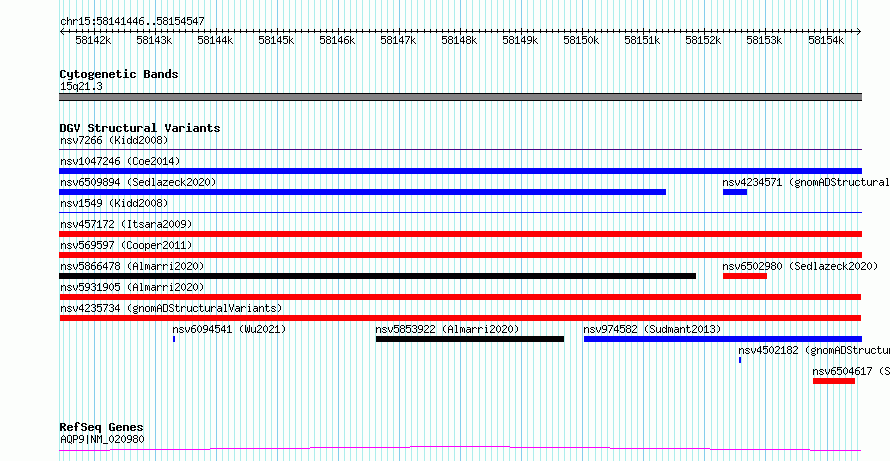
Task: Click the 58143k ruler tick label
Action: pos(154,41)
